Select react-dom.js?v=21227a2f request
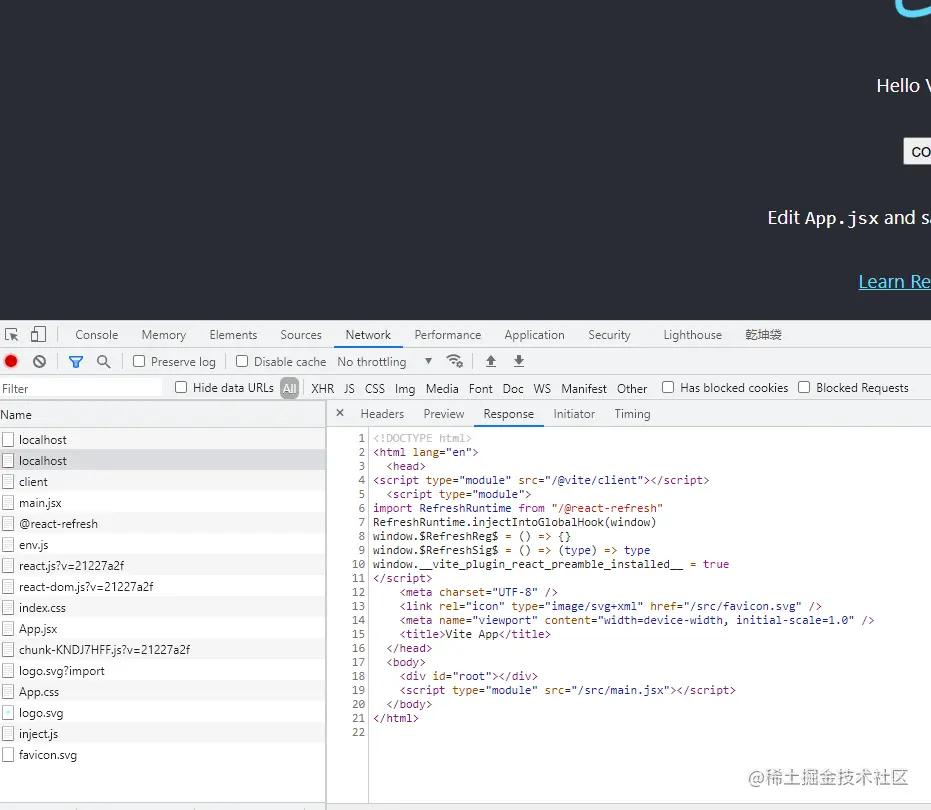The width and height of the screenshot is (931, 810). (x=163, y=587)
